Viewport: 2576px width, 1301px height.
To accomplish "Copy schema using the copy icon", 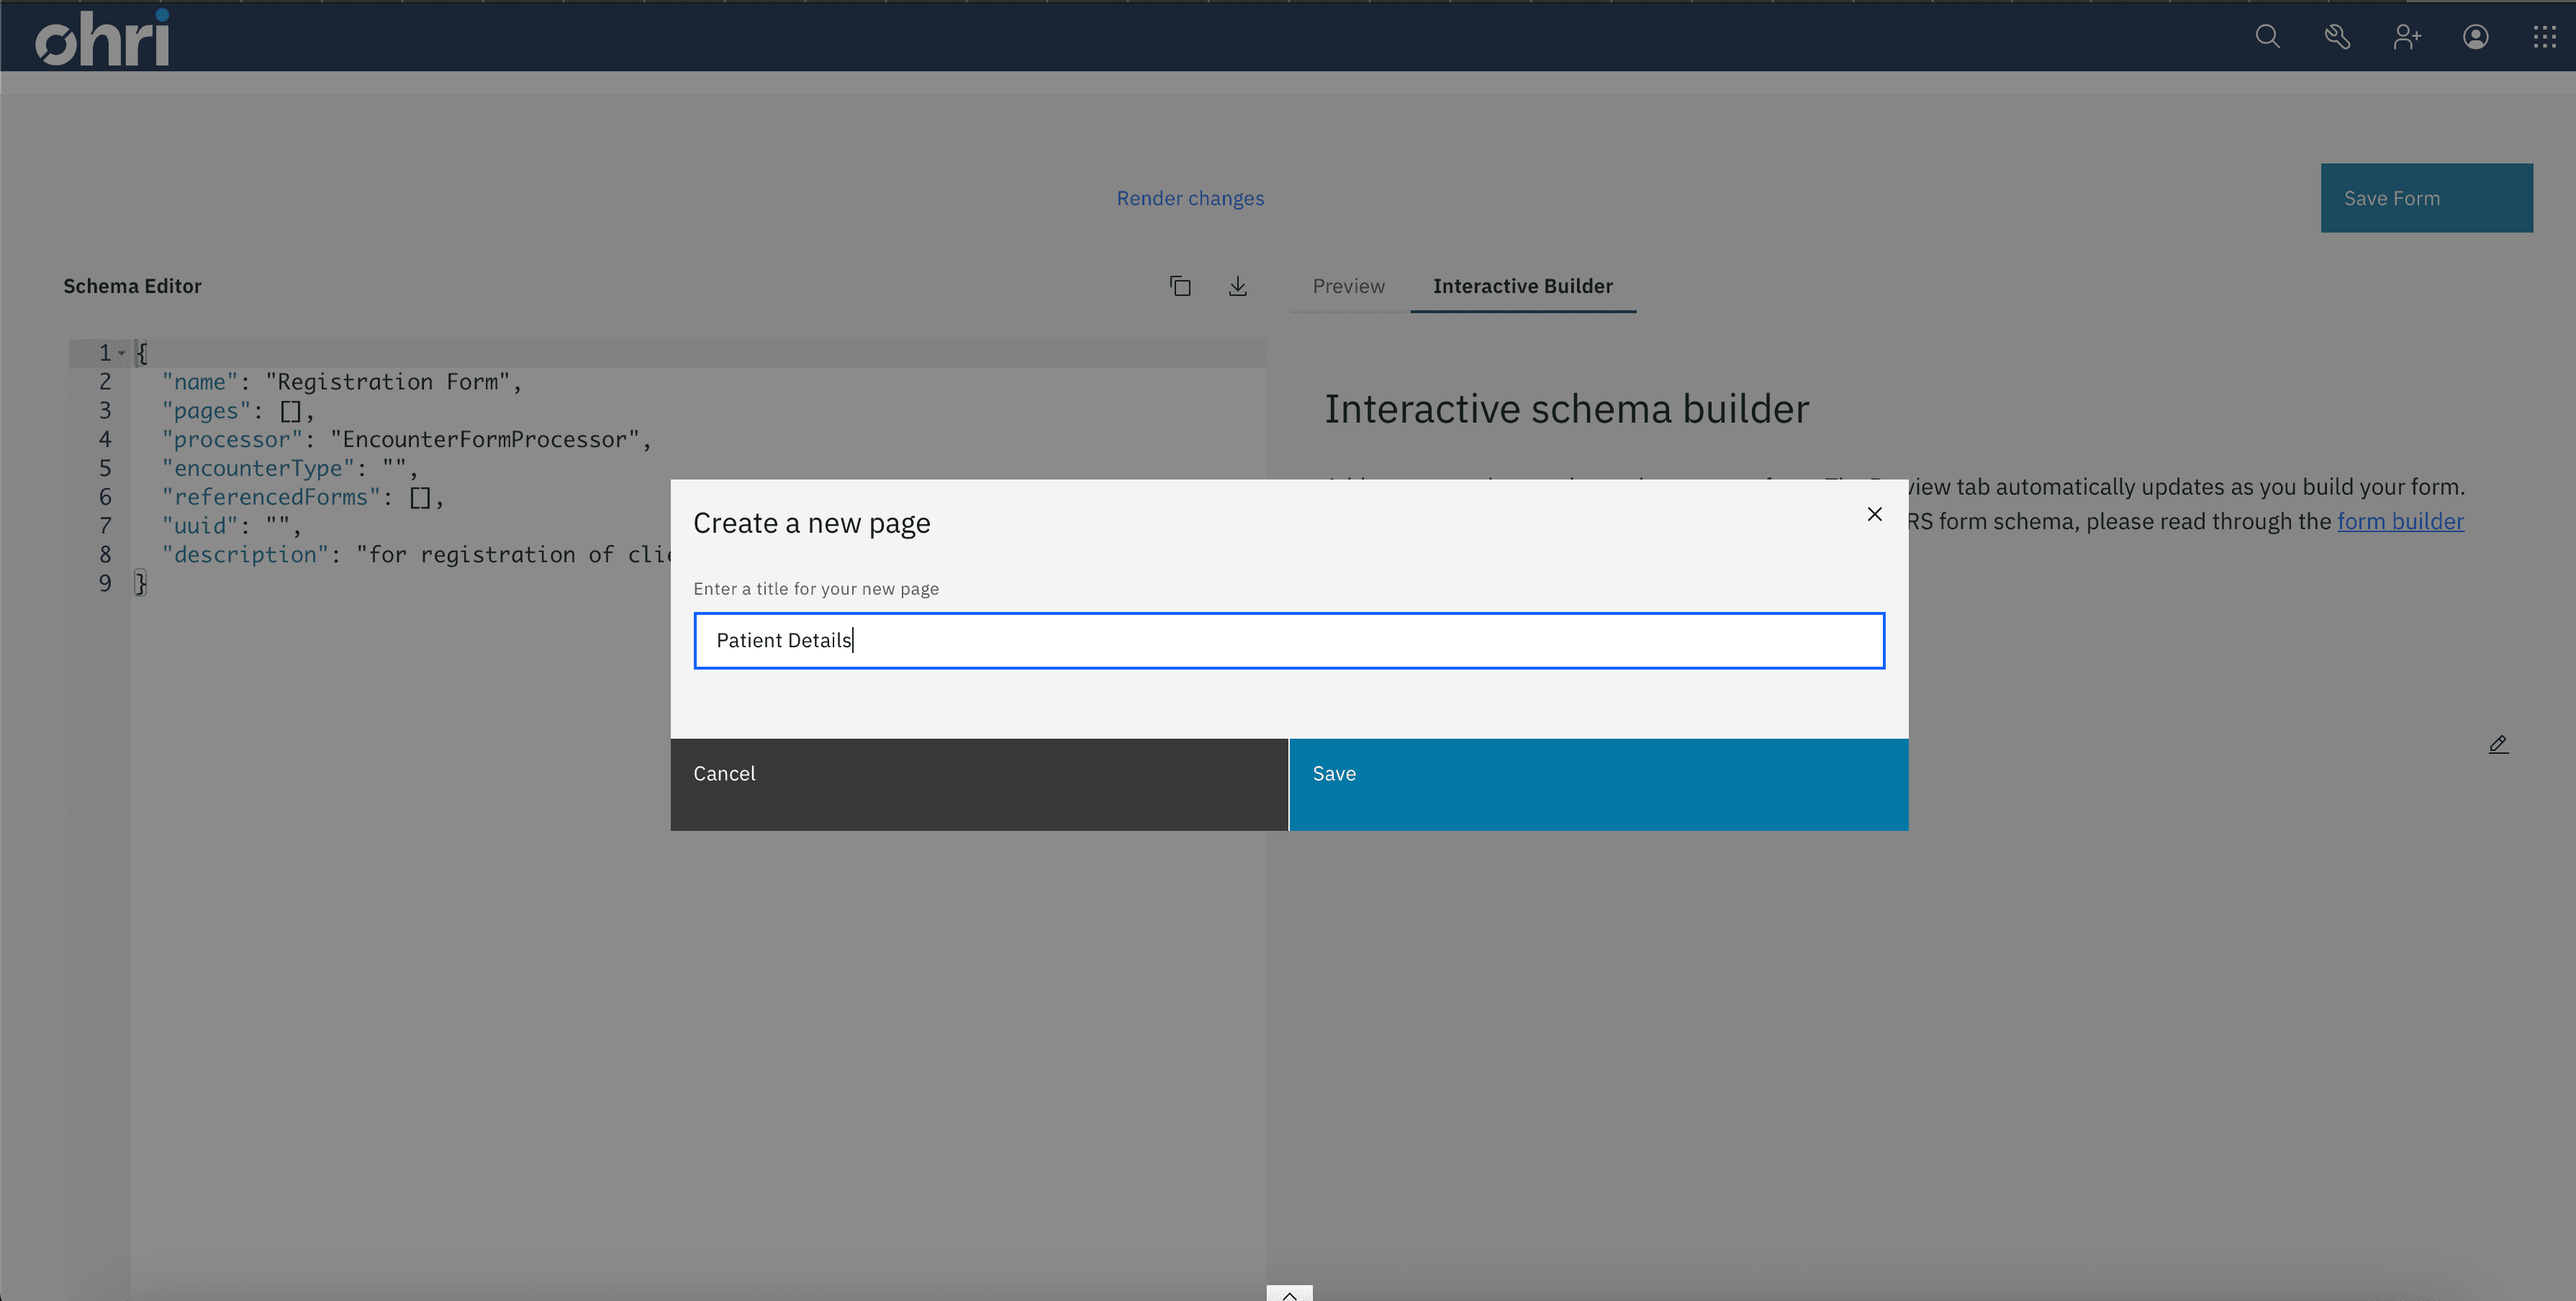I will point(1180,286).
